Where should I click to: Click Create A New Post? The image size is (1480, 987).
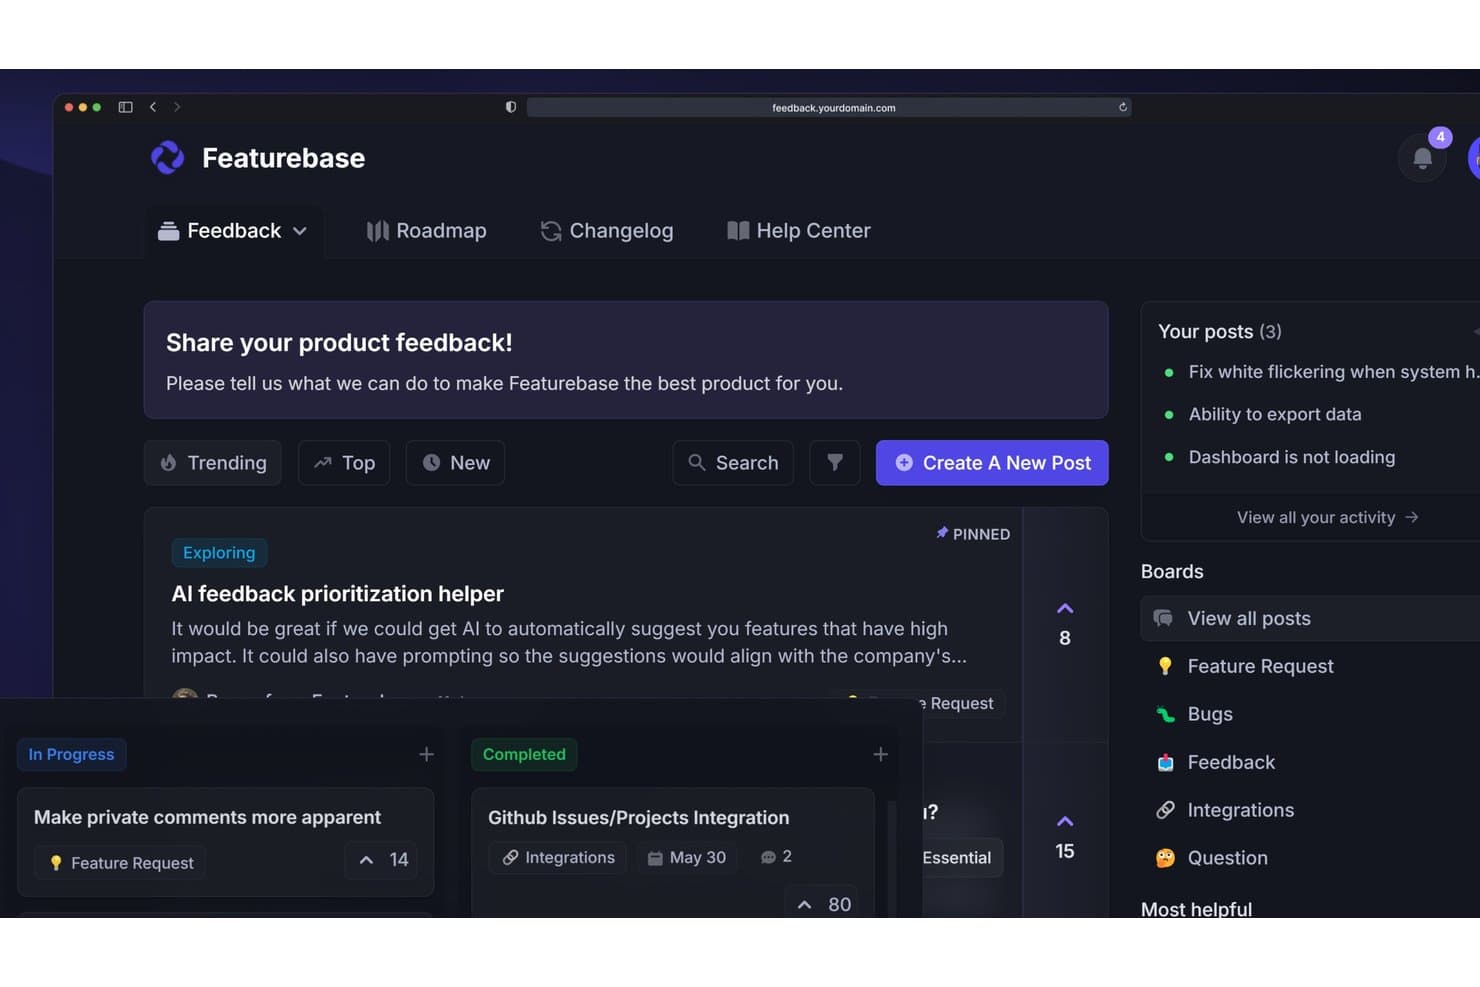click(x=992, y=463)
